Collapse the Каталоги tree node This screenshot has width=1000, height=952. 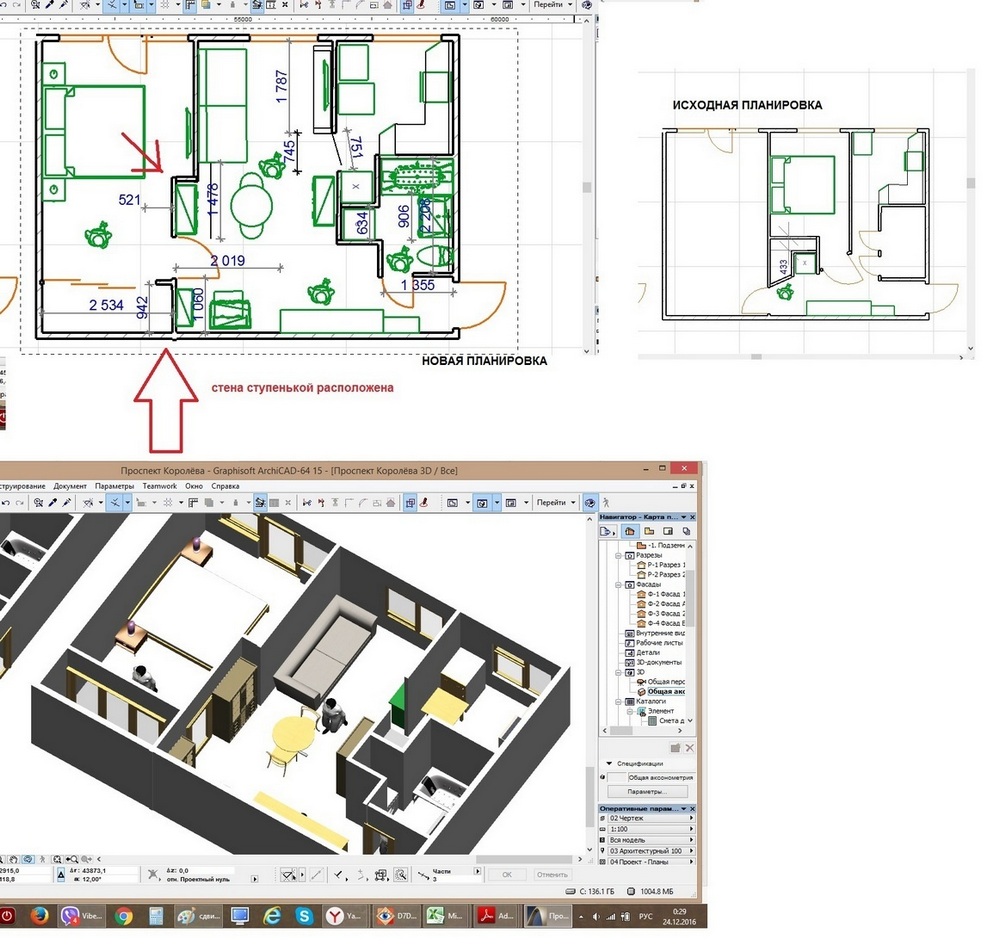[x=618, y=701]
